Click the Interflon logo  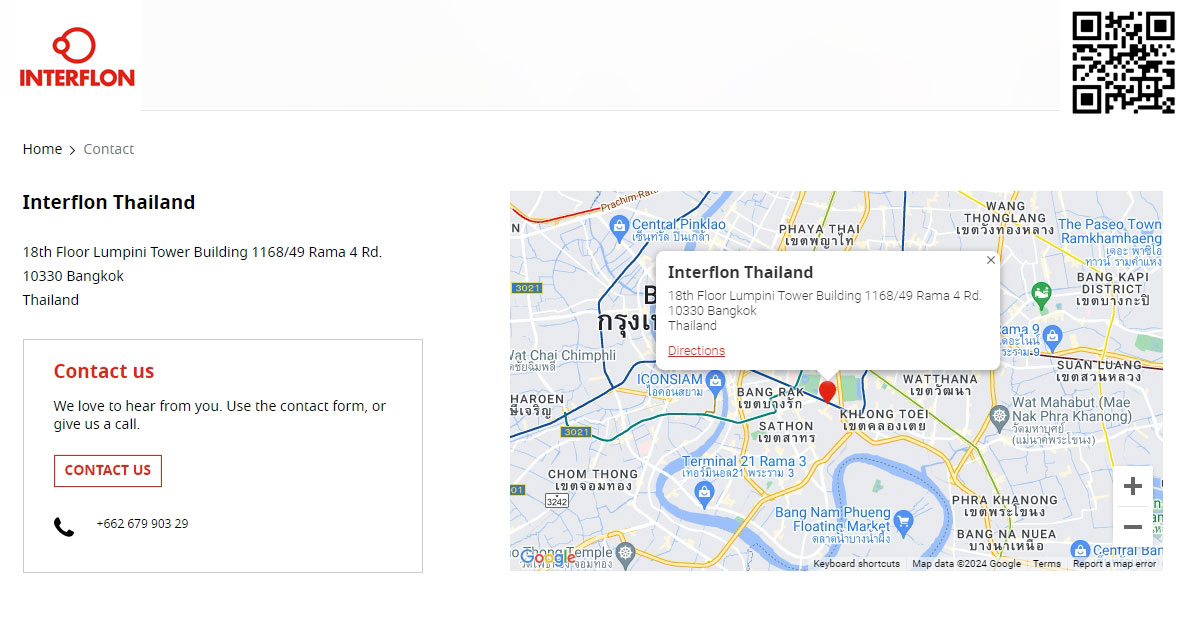pos(76,58)
